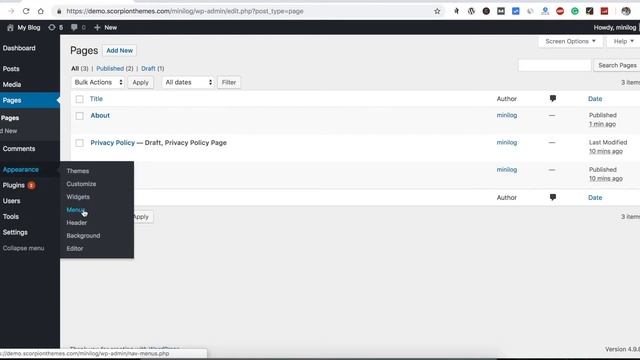Open Posts in sidebar
Viewport: 640px width, 360px height.
(11, 69)
